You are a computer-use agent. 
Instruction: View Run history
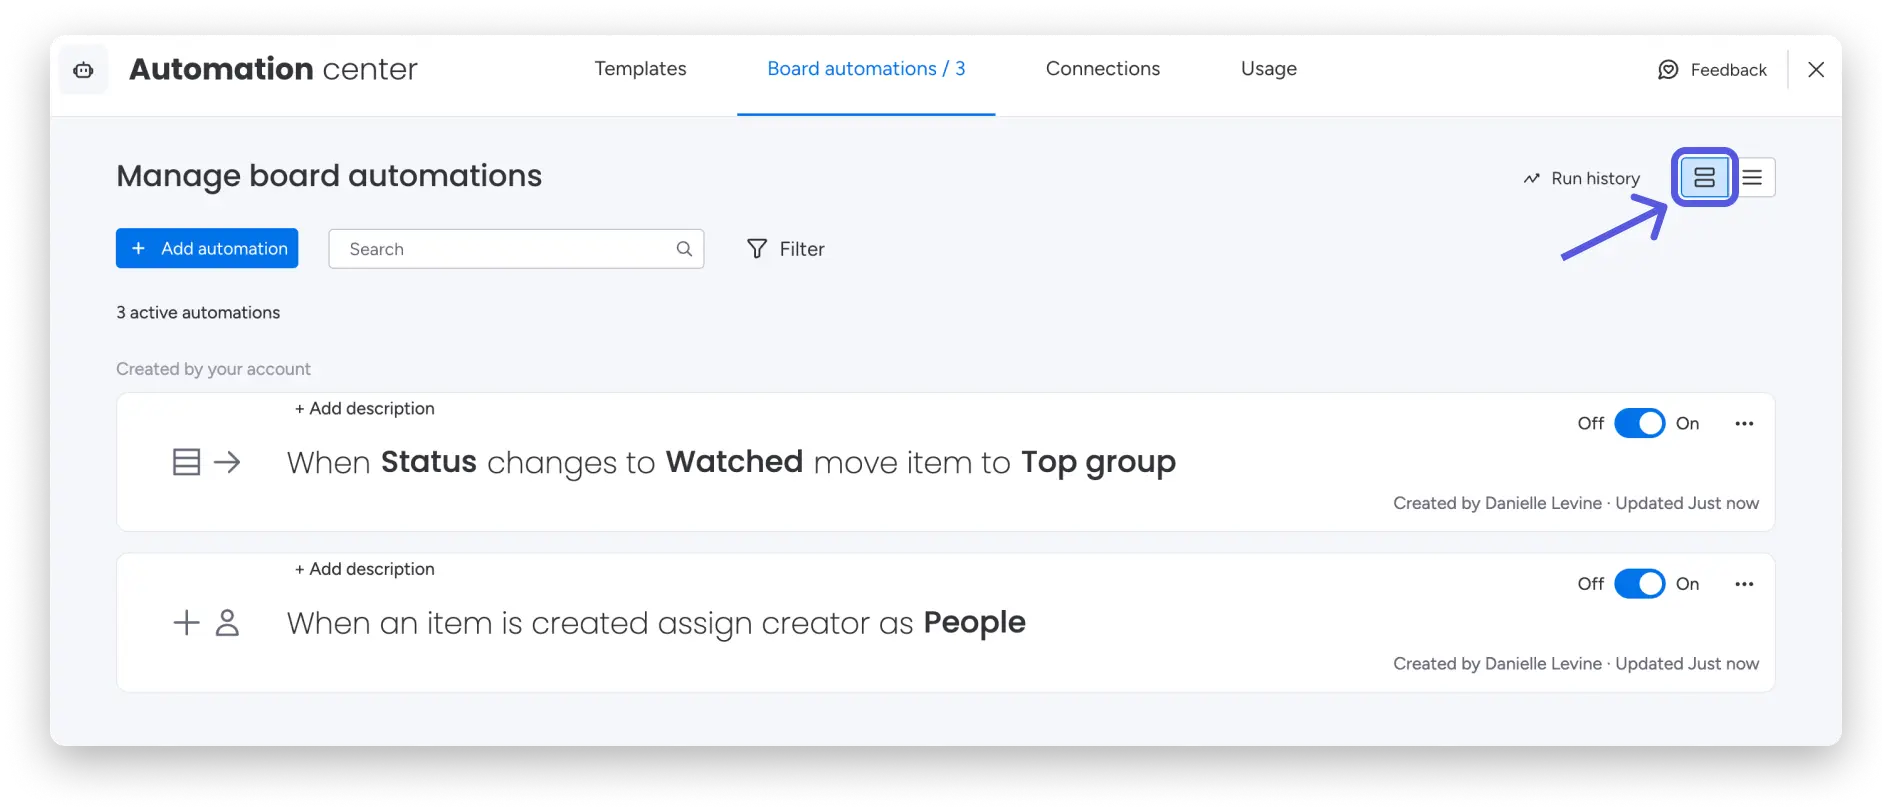[1582, 178]
